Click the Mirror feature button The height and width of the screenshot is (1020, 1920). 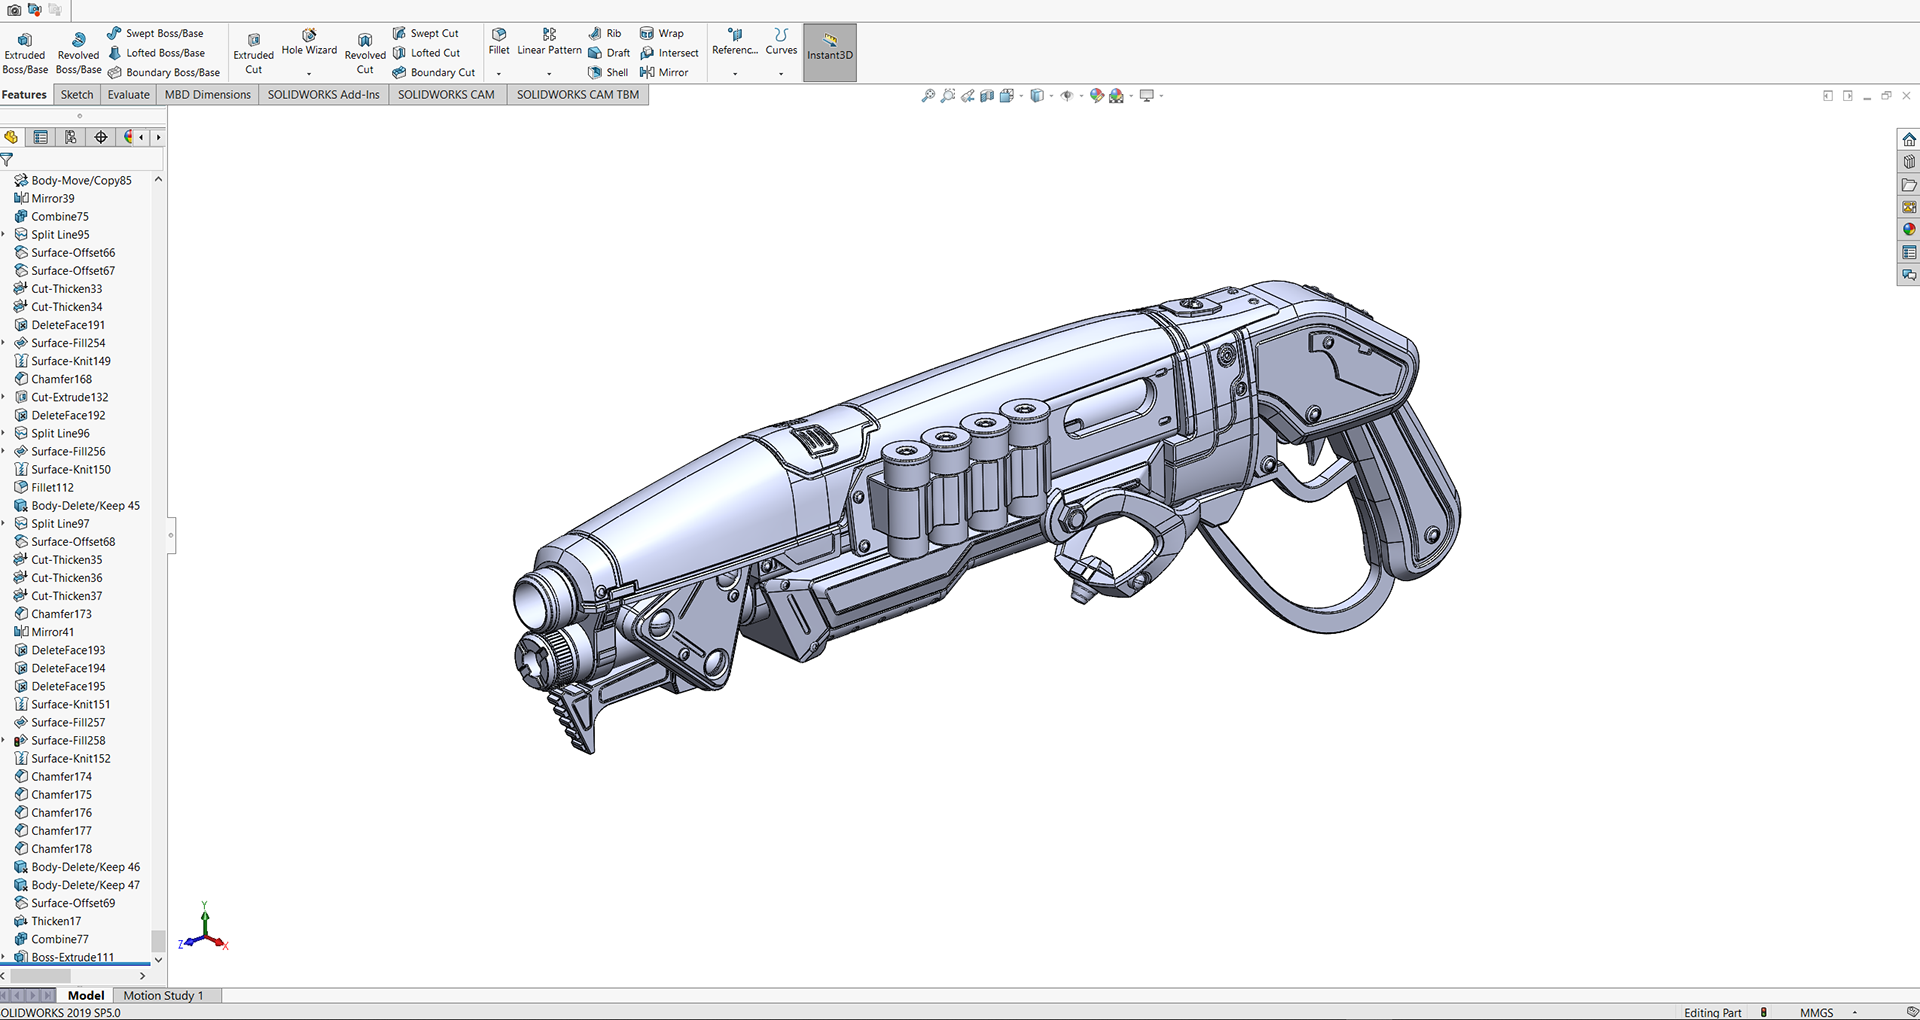tap(664, 72)
